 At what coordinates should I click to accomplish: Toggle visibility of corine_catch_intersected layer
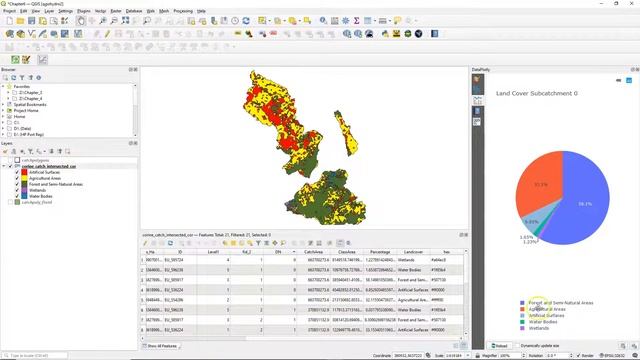coord(11,167)
